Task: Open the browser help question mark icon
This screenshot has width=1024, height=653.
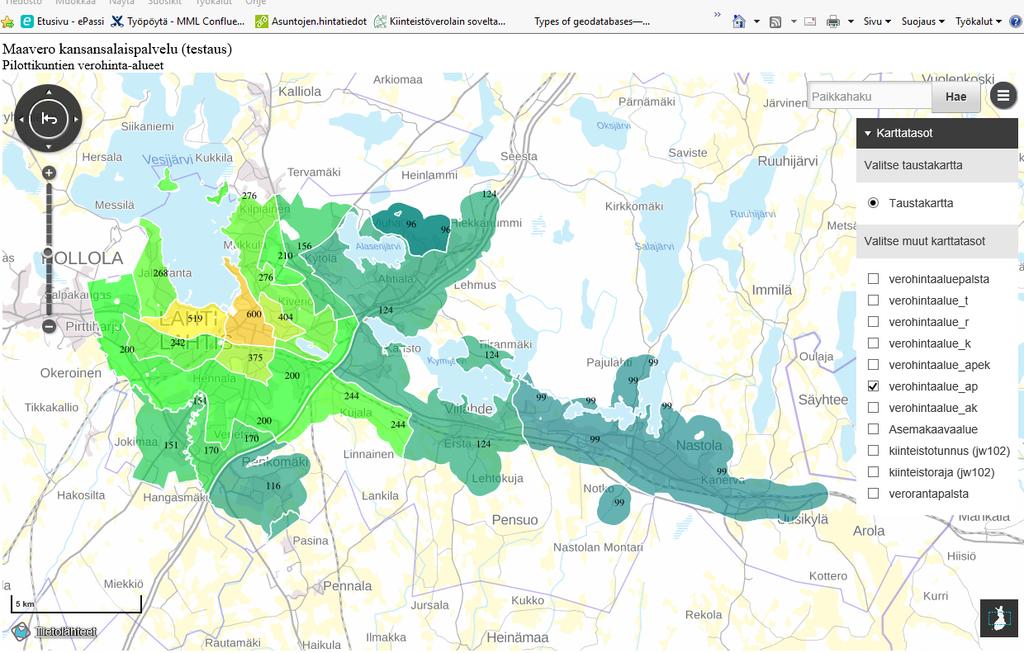Action: pos(1017,22)
